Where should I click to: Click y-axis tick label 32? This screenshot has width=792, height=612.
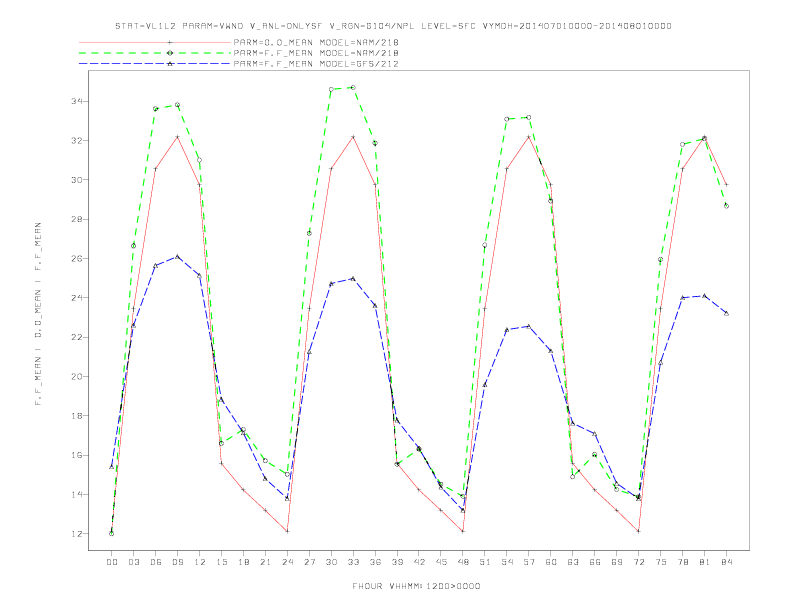[x=77, y=140]
